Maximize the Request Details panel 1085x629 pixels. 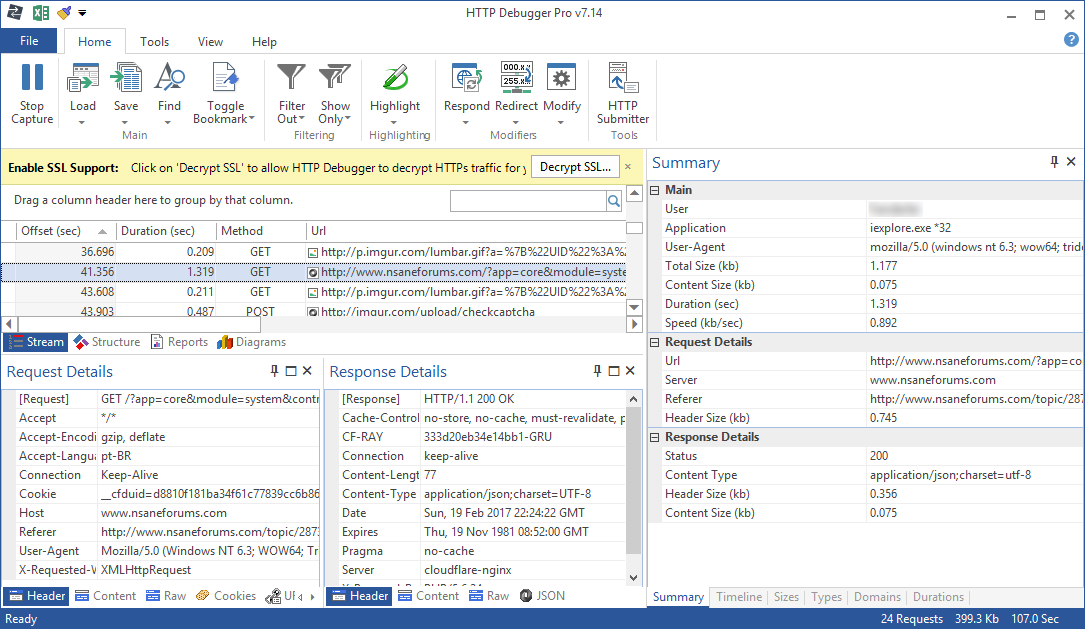(x=291, y=371)
